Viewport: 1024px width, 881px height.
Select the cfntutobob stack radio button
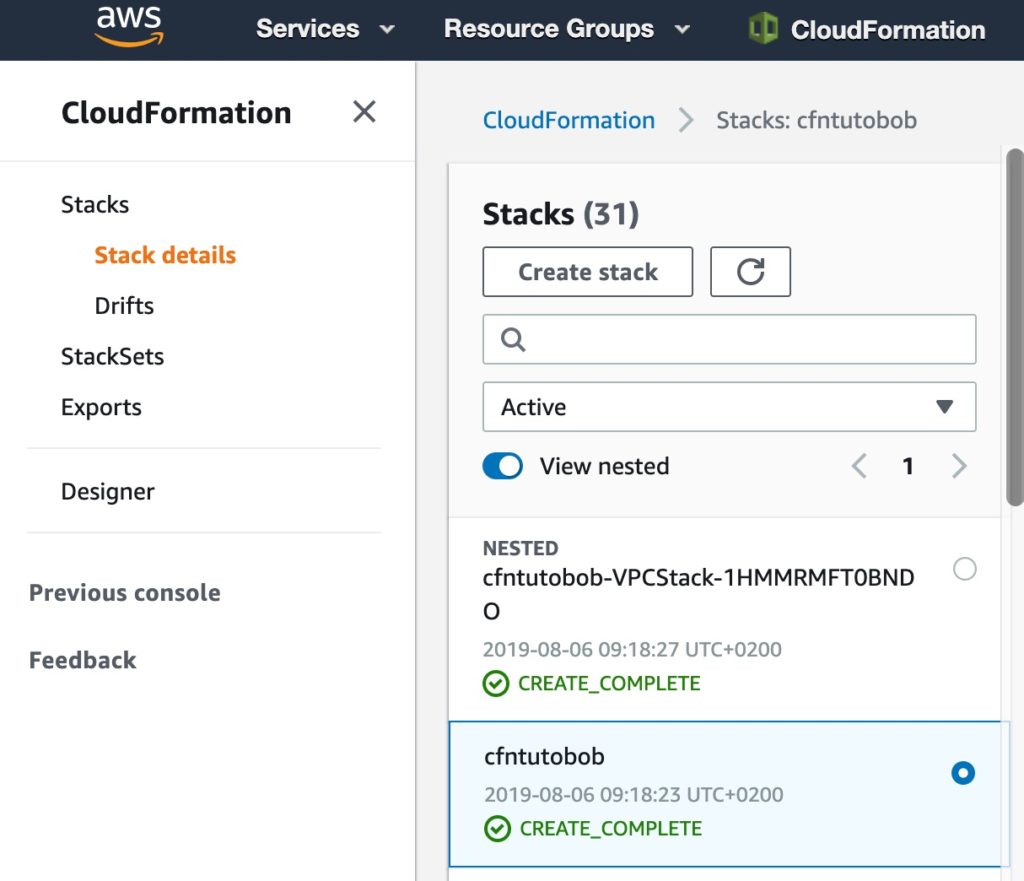coord(963,773)
